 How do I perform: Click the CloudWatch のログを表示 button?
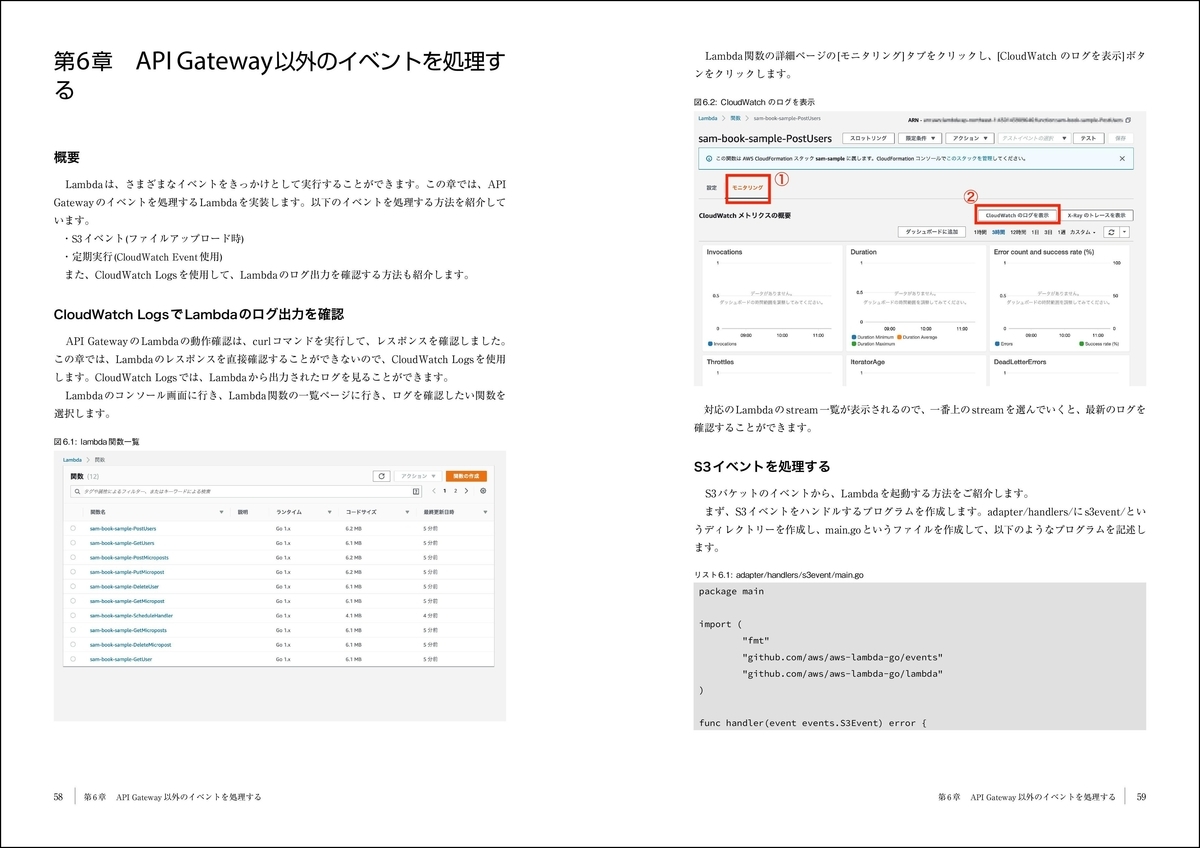1016,215
